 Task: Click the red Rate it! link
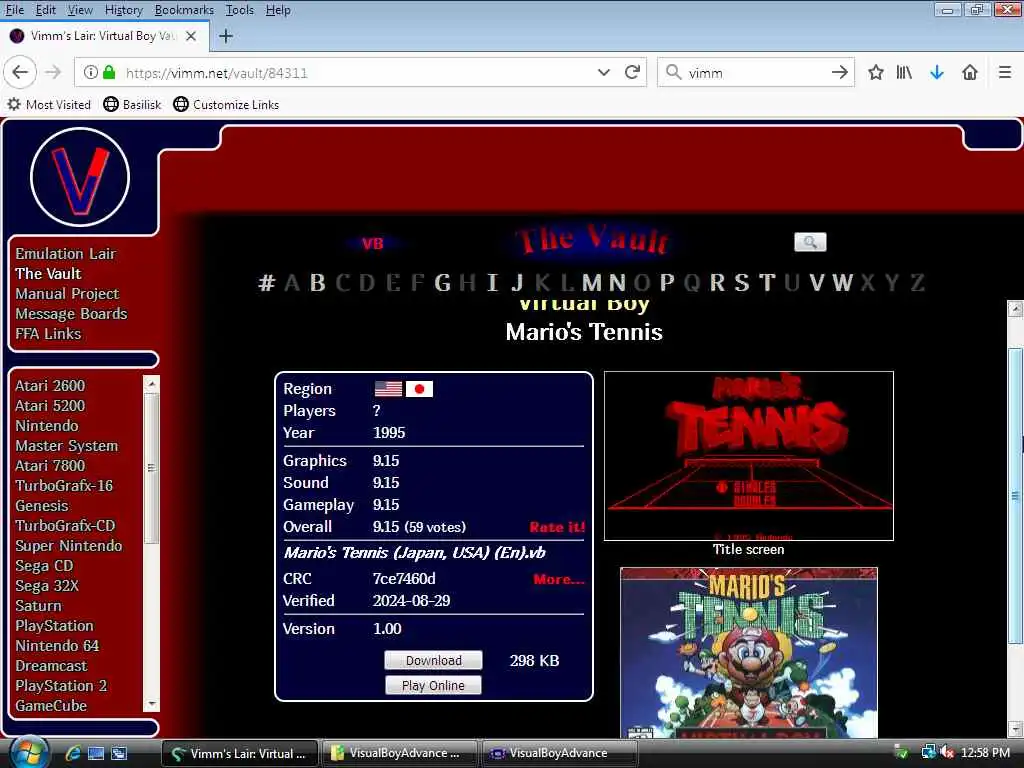pos(557,527)
